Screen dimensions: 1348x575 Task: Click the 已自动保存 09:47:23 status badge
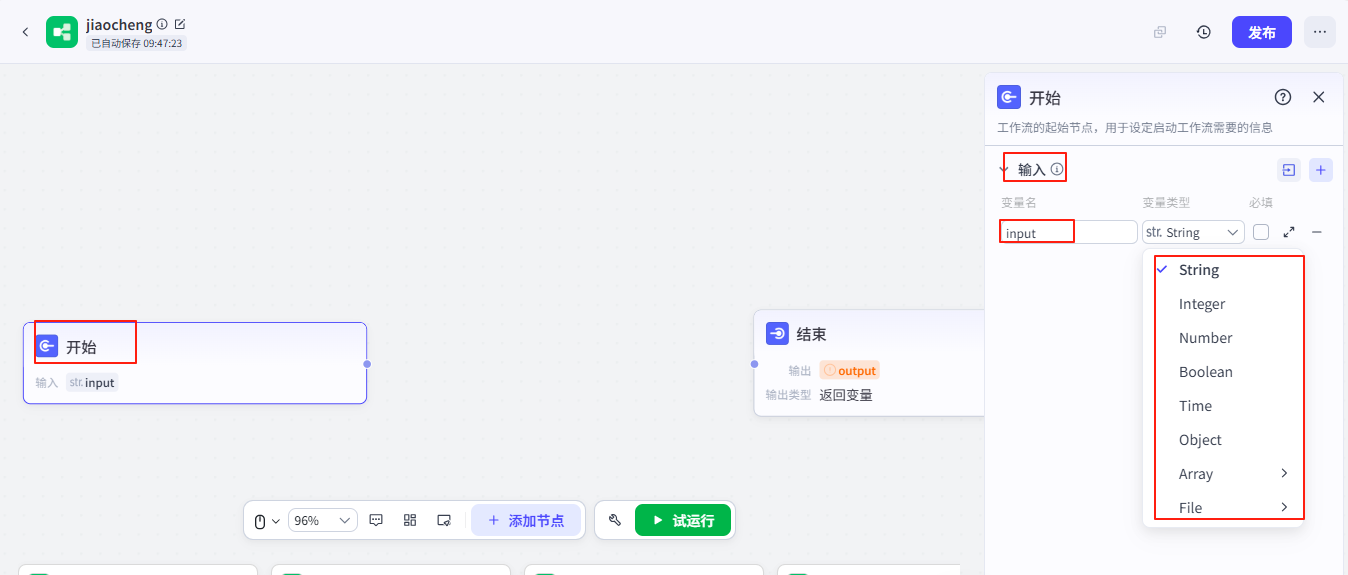coord(136,43)
